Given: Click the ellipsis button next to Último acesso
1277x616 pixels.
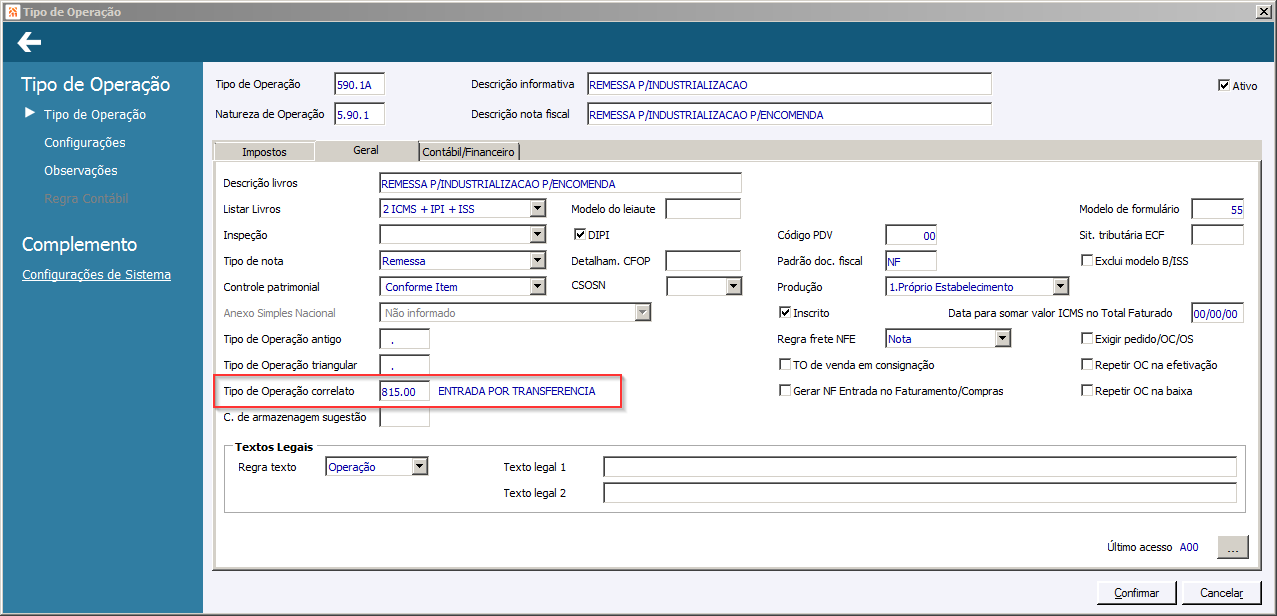Looking at the screenshot, I should click(x=1232, y=547).
